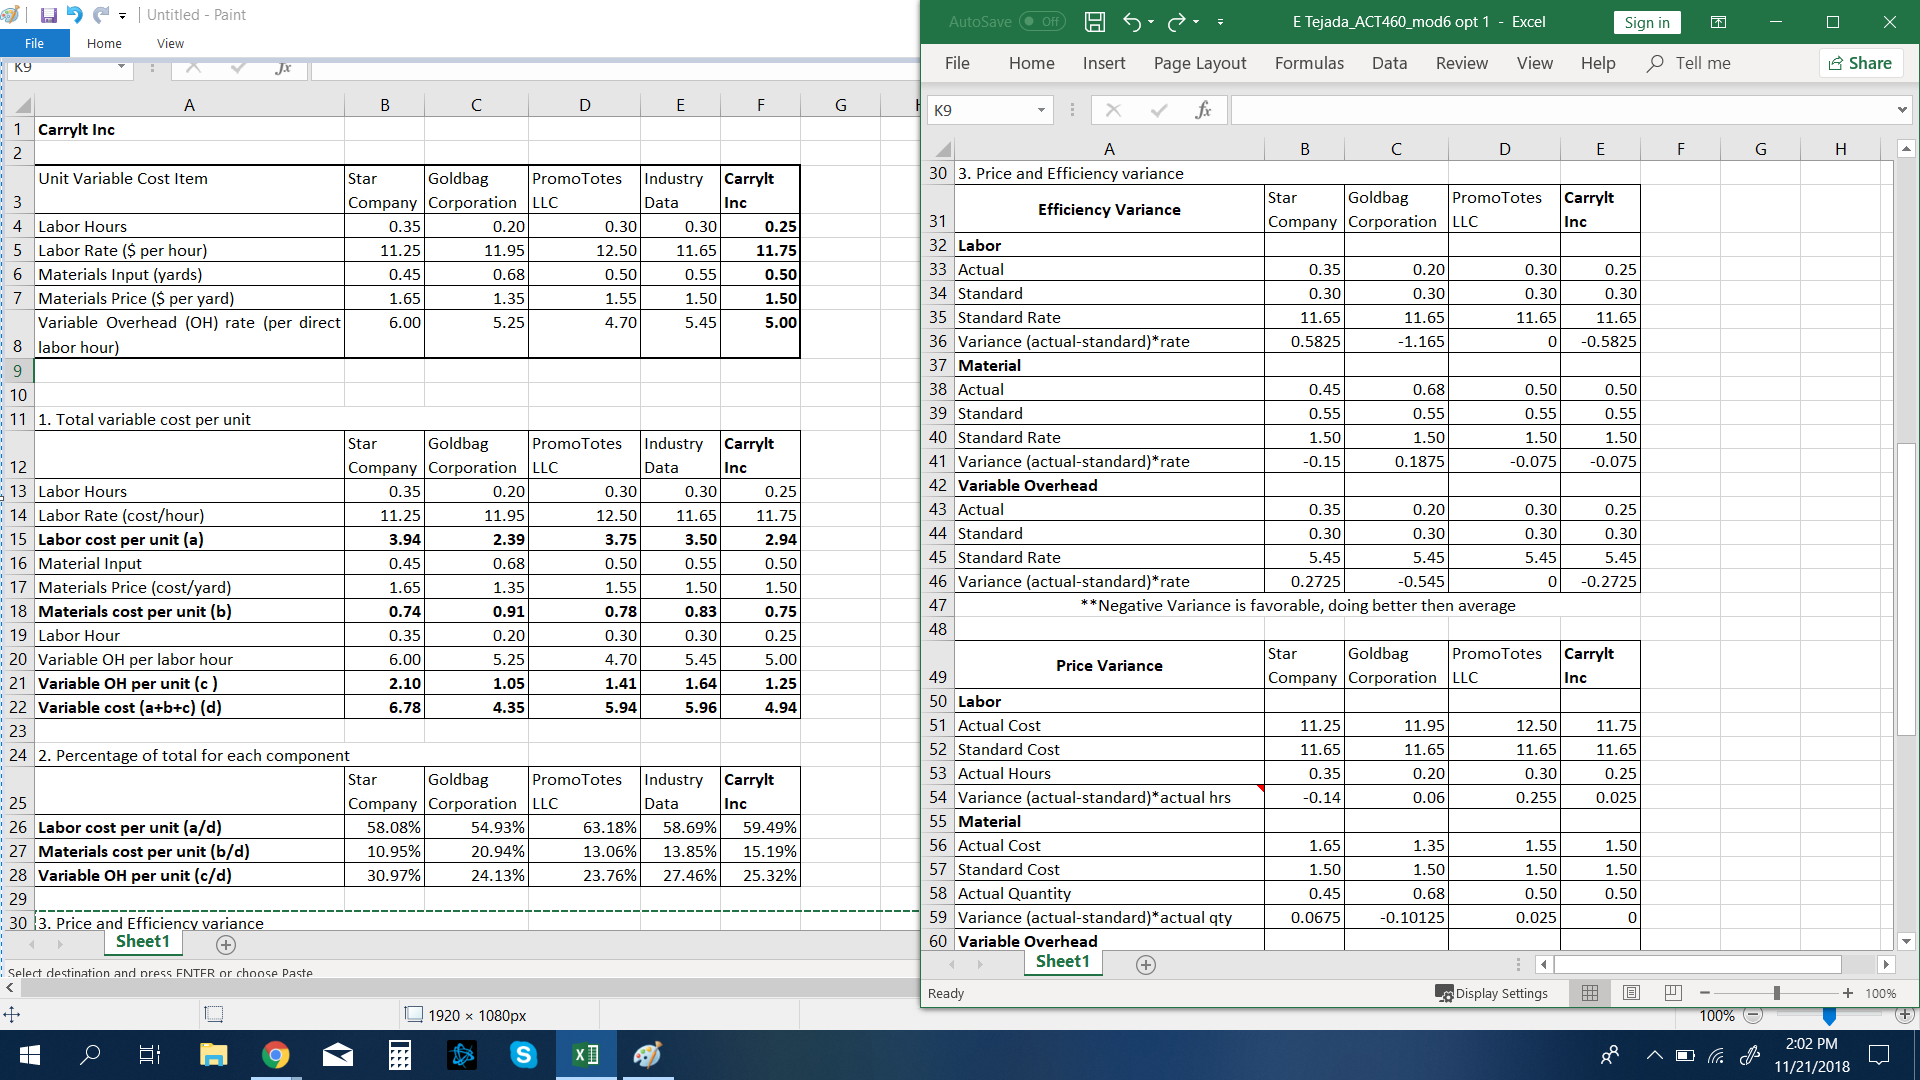The height and width of the screenshot is (1080, 1920).
Task: Add a new sheet with plus icon
Action: tap(1146, 964)
